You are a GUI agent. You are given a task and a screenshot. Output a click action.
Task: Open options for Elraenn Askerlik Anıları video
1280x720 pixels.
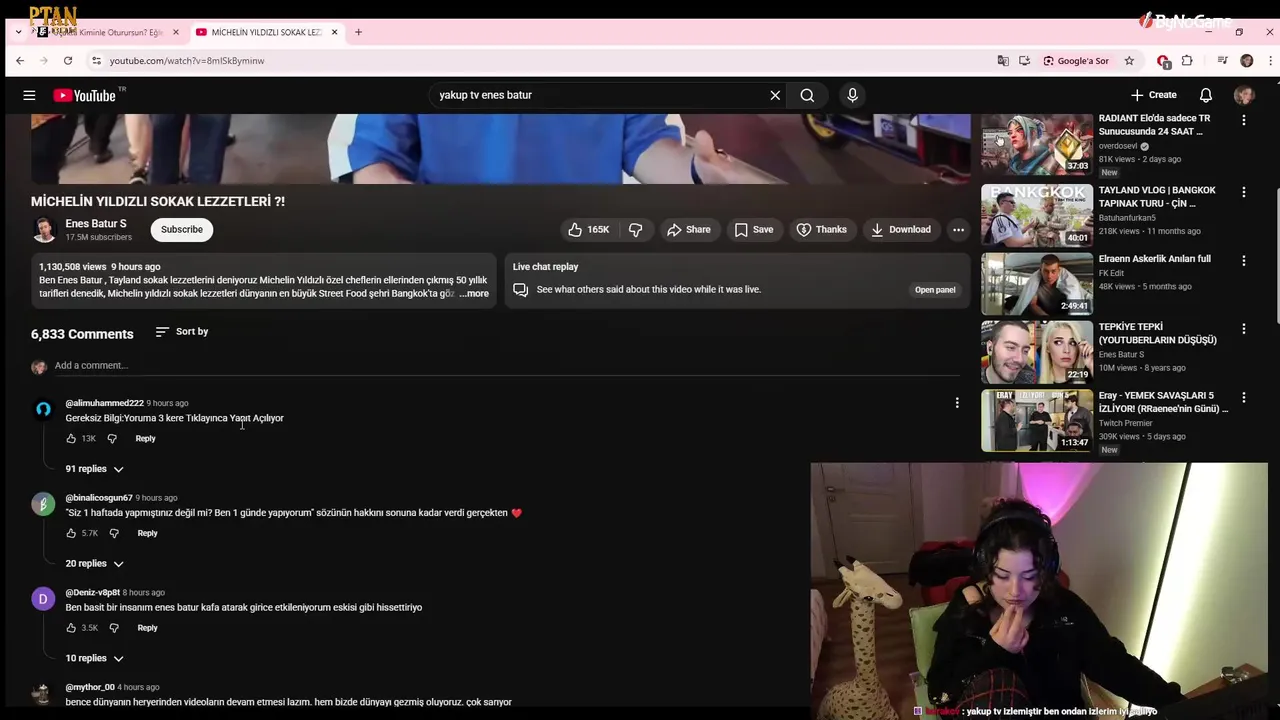point(1244,260)
